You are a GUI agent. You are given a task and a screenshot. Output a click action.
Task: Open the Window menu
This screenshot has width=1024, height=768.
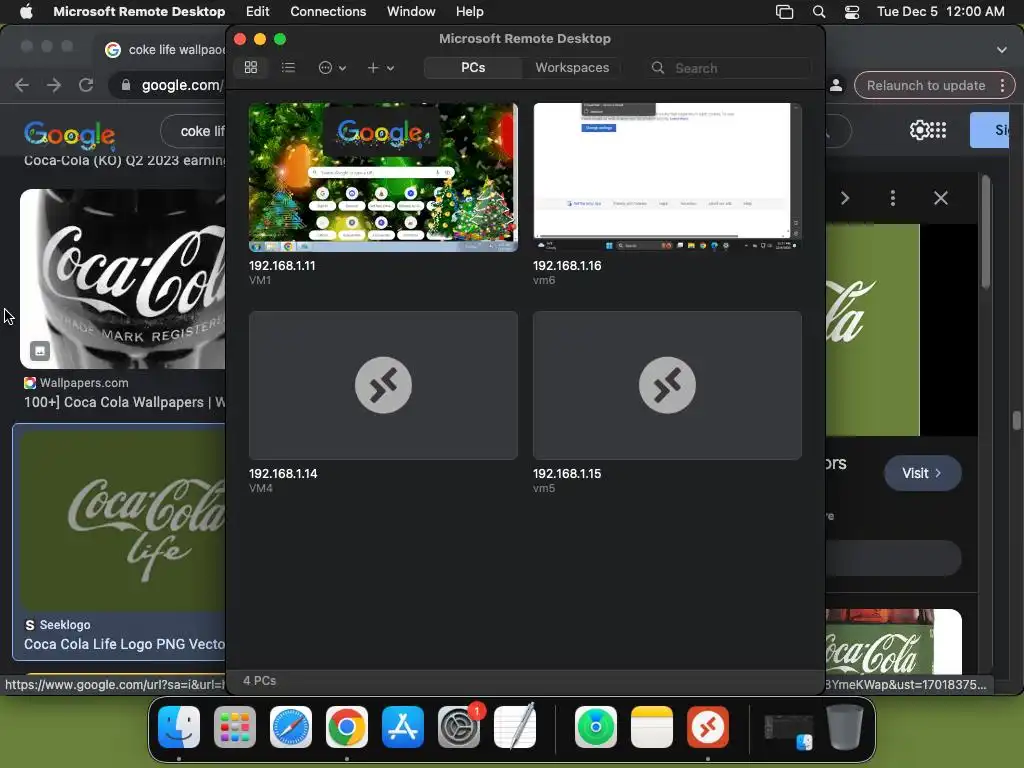click(x=411, y=12)
